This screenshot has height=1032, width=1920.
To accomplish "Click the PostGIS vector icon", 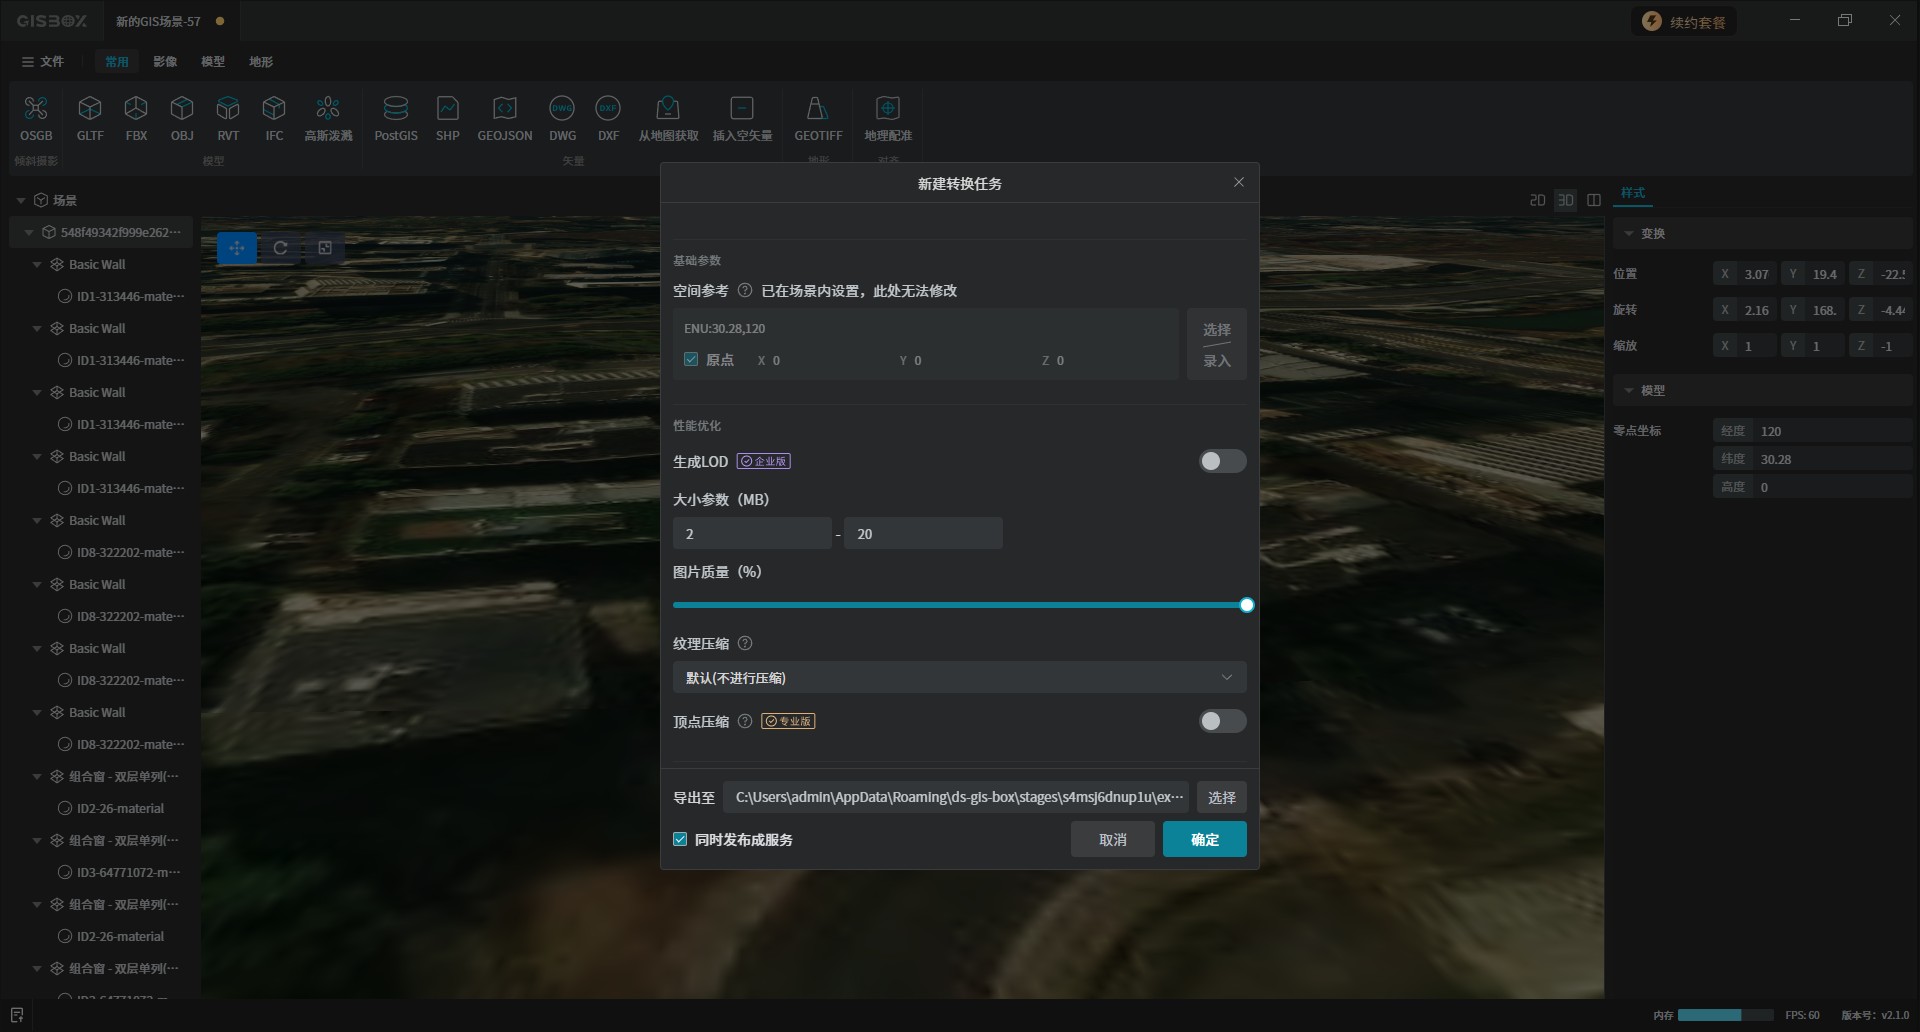I will (x=395, y=118).
